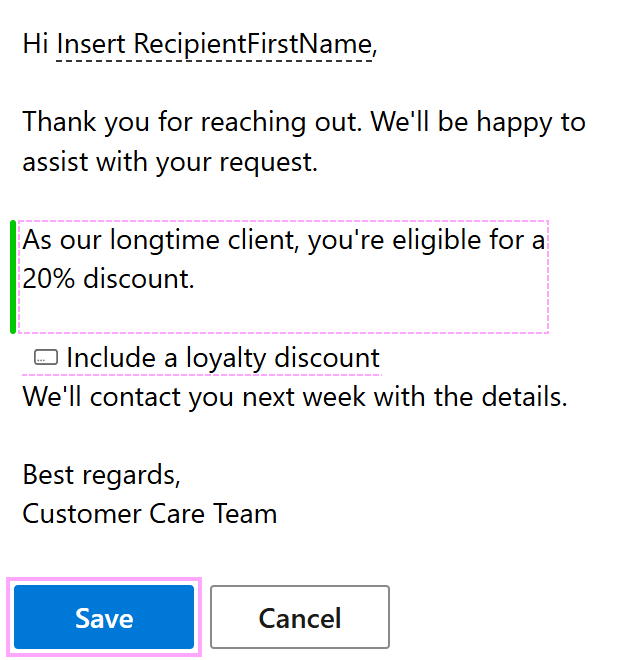638x660 pixels.
Task: Click the small icon beside Include a loyalty discount
Action: pos(46,358)
